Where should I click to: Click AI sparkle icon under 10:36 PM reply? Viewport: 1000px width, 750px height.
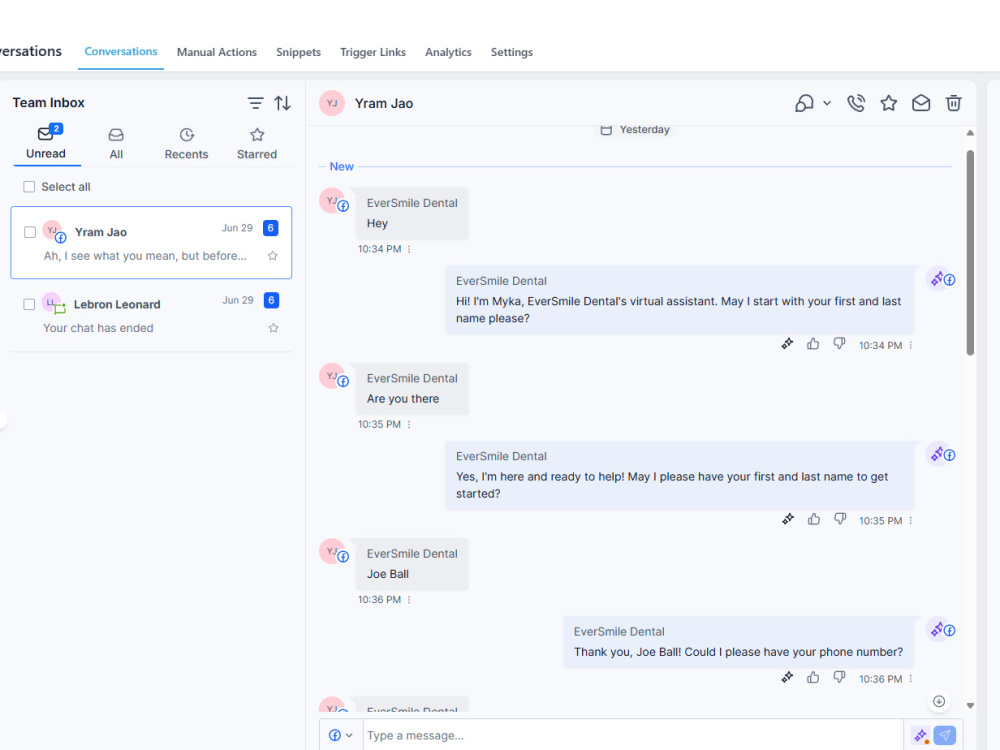[x=787, y=678]
